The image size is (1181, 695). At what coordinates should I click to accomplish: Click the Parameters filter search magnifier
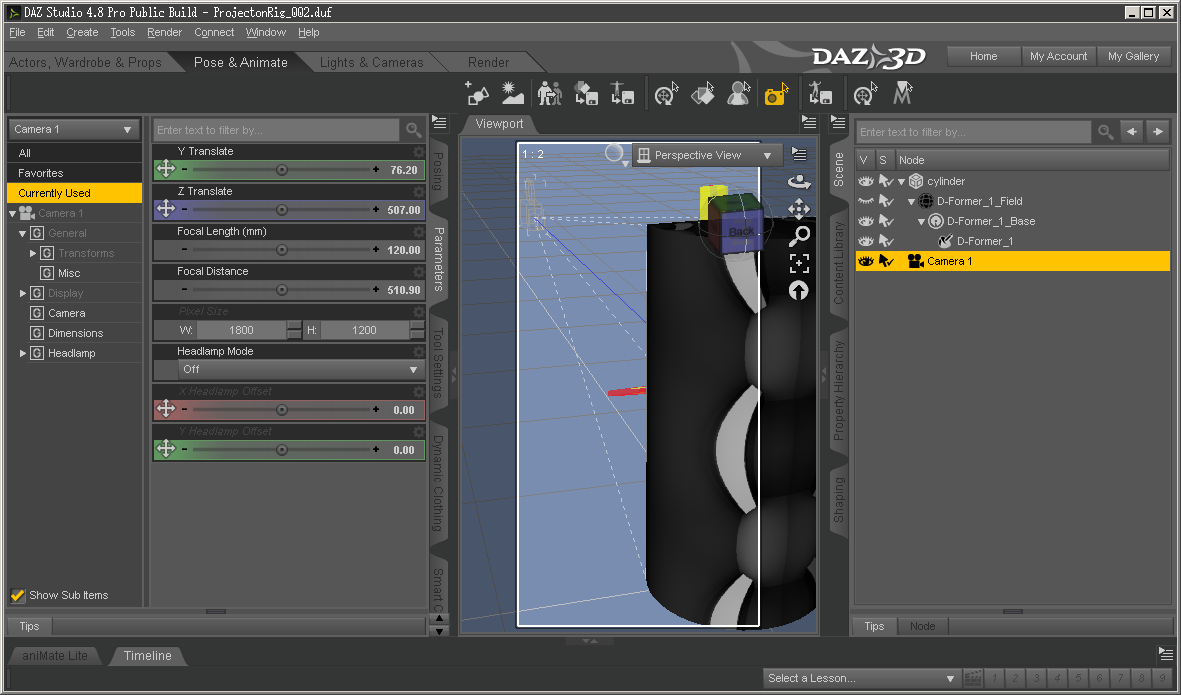[x=413, y=130]
